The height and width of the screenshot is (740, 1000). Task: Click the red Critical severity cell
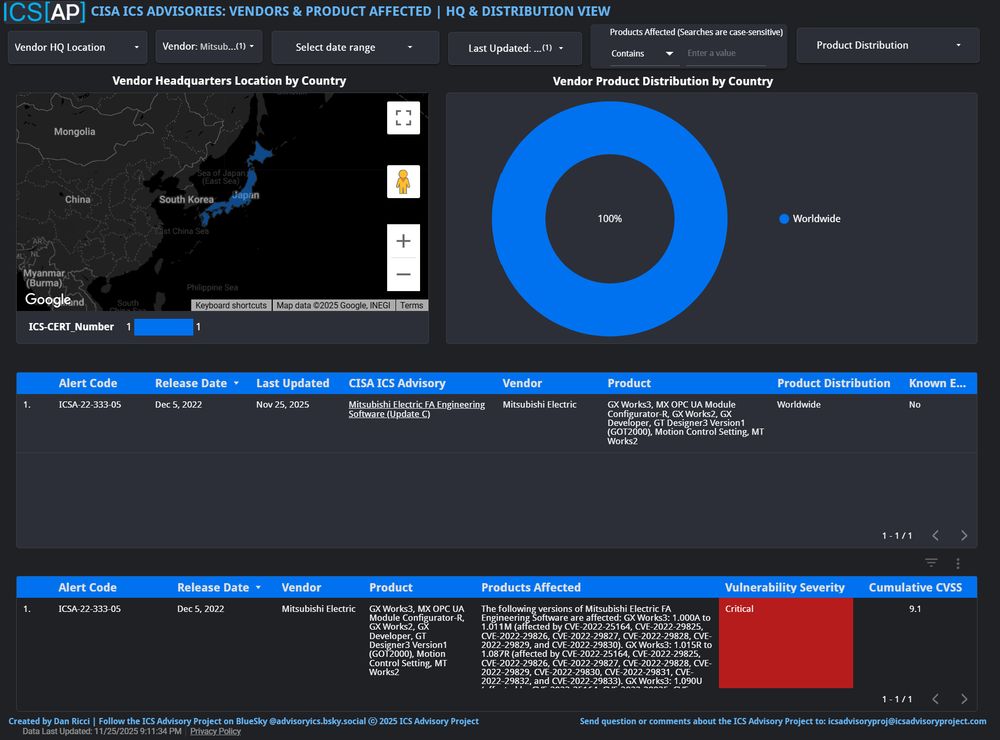786,643
